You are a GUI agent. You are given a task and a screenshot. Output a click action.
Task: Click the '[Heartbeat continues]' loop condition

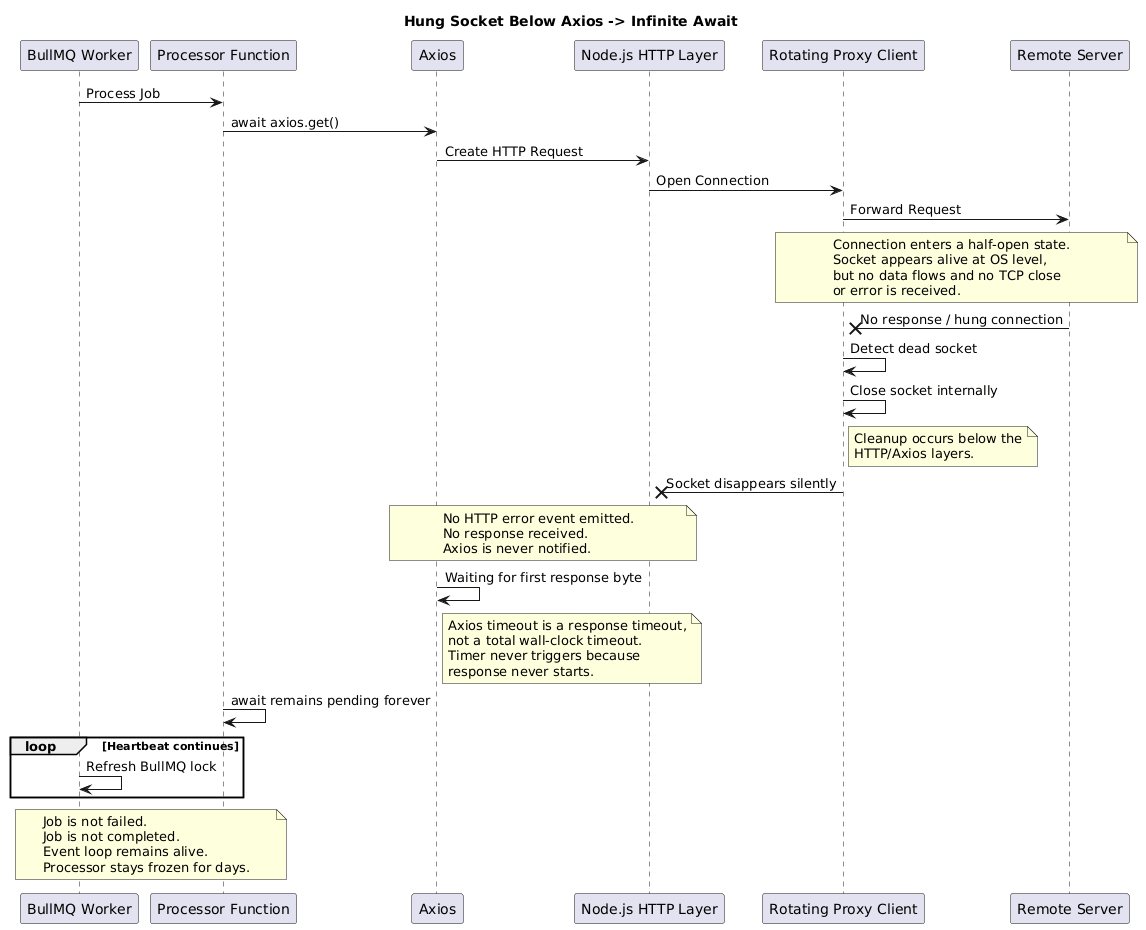click(170, 746)
